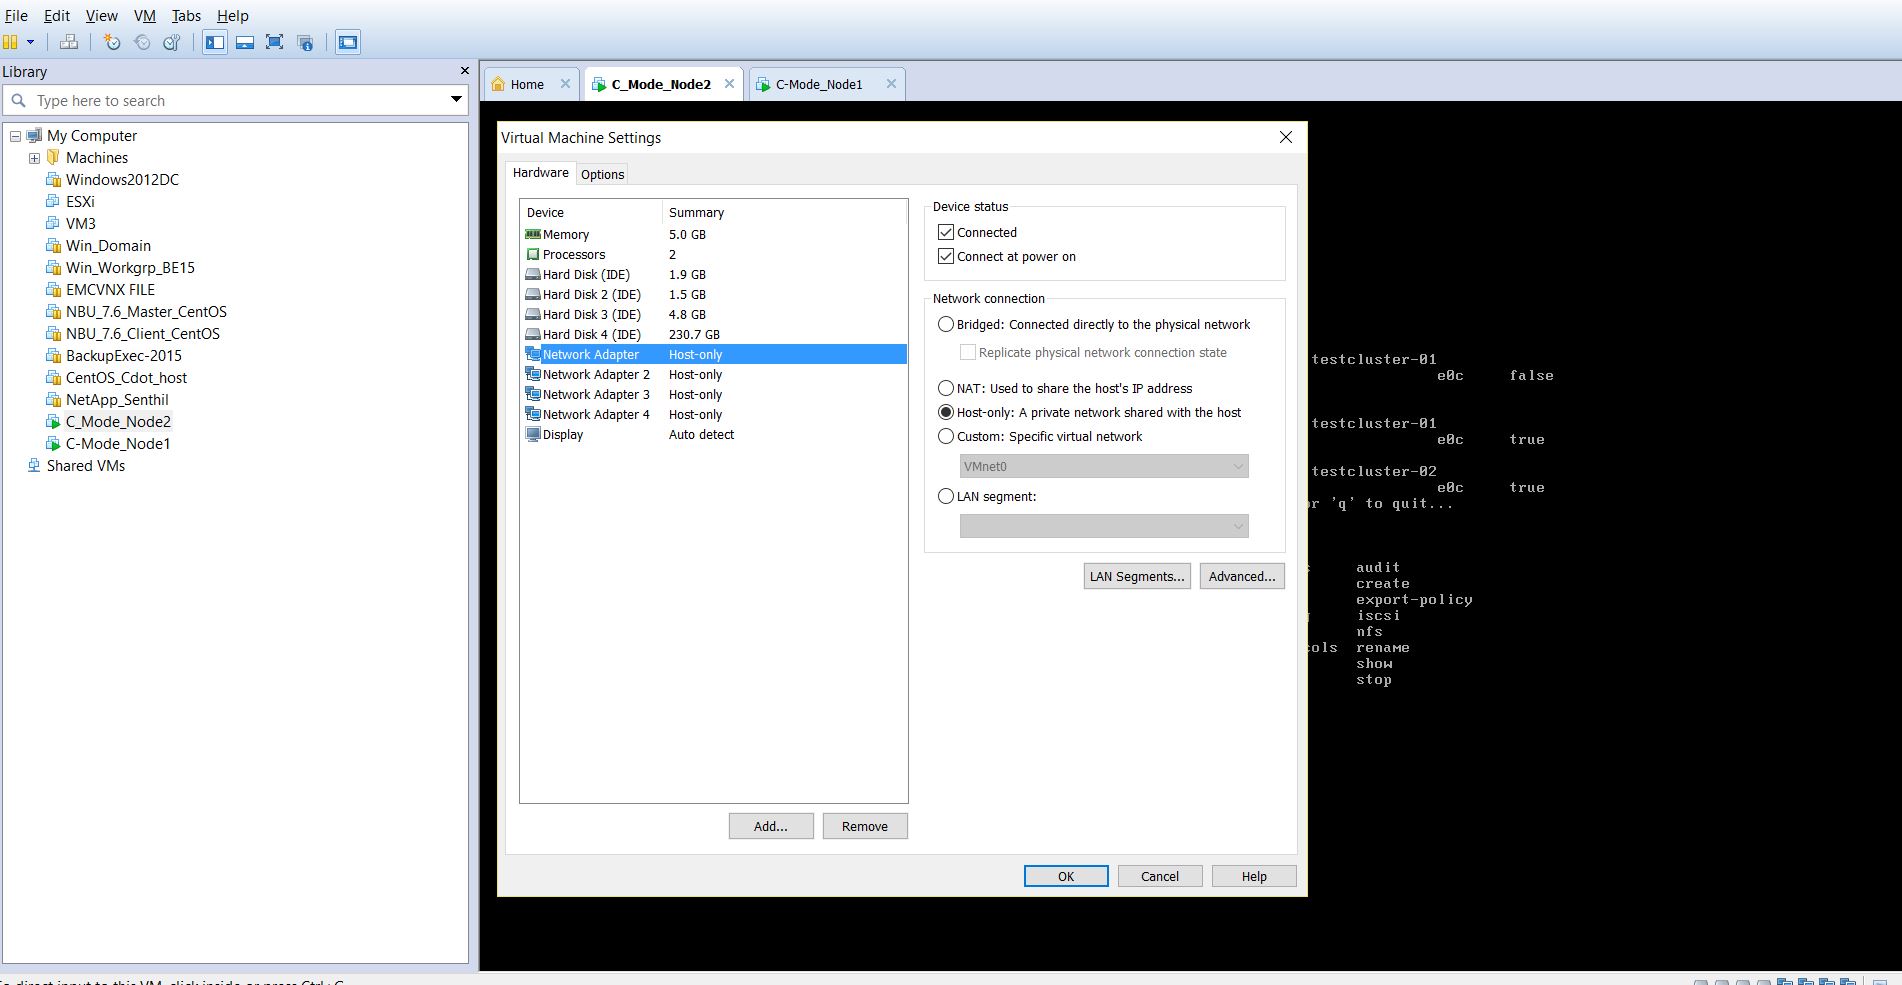
Task: Switch to the Options tab
Action: point(602,174)
